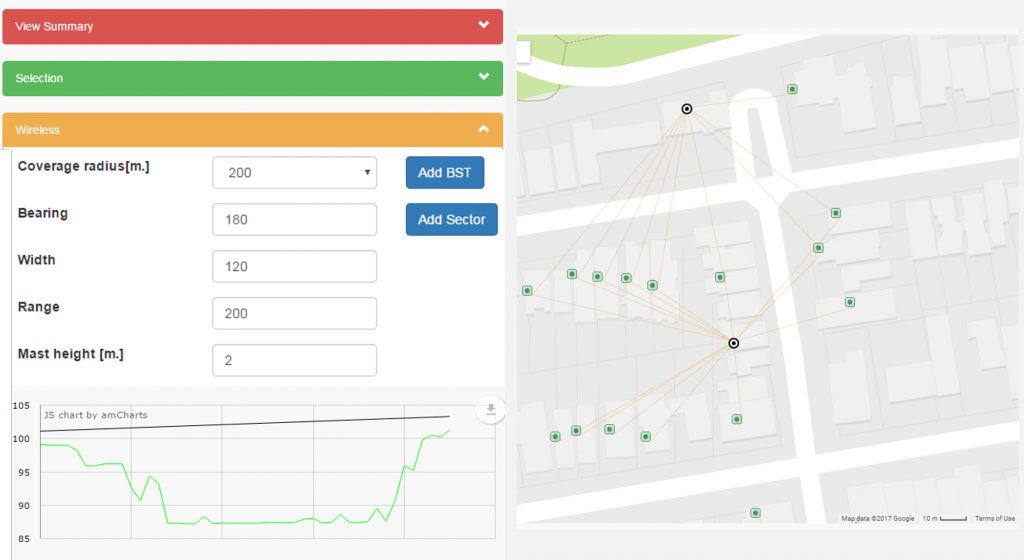Expand the Selection panel chevron
The width and height of the screenshot is (1024, 560).
pos(484,77)
